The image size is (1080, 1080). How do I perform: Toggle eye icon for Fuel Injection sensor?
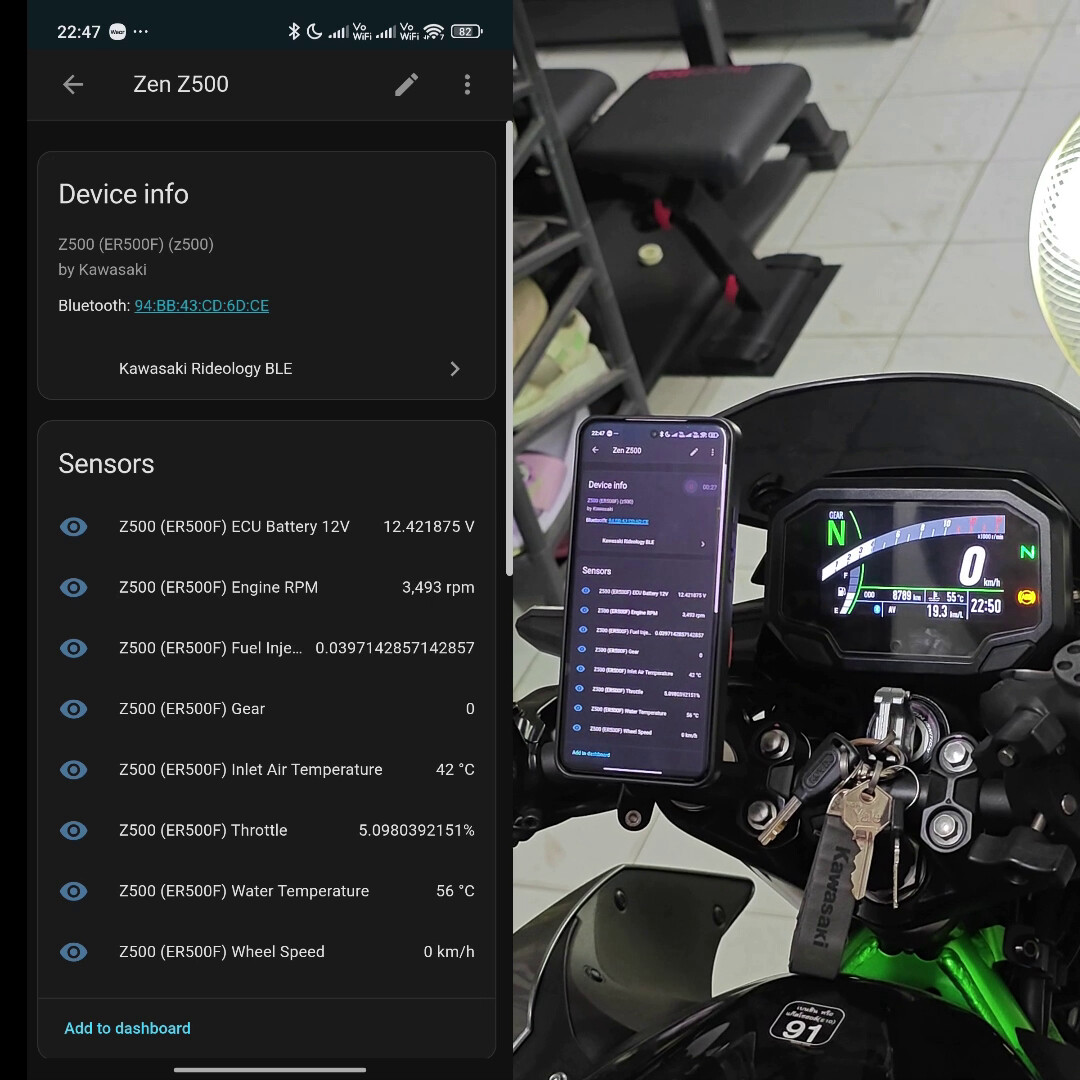coord(74,648)
